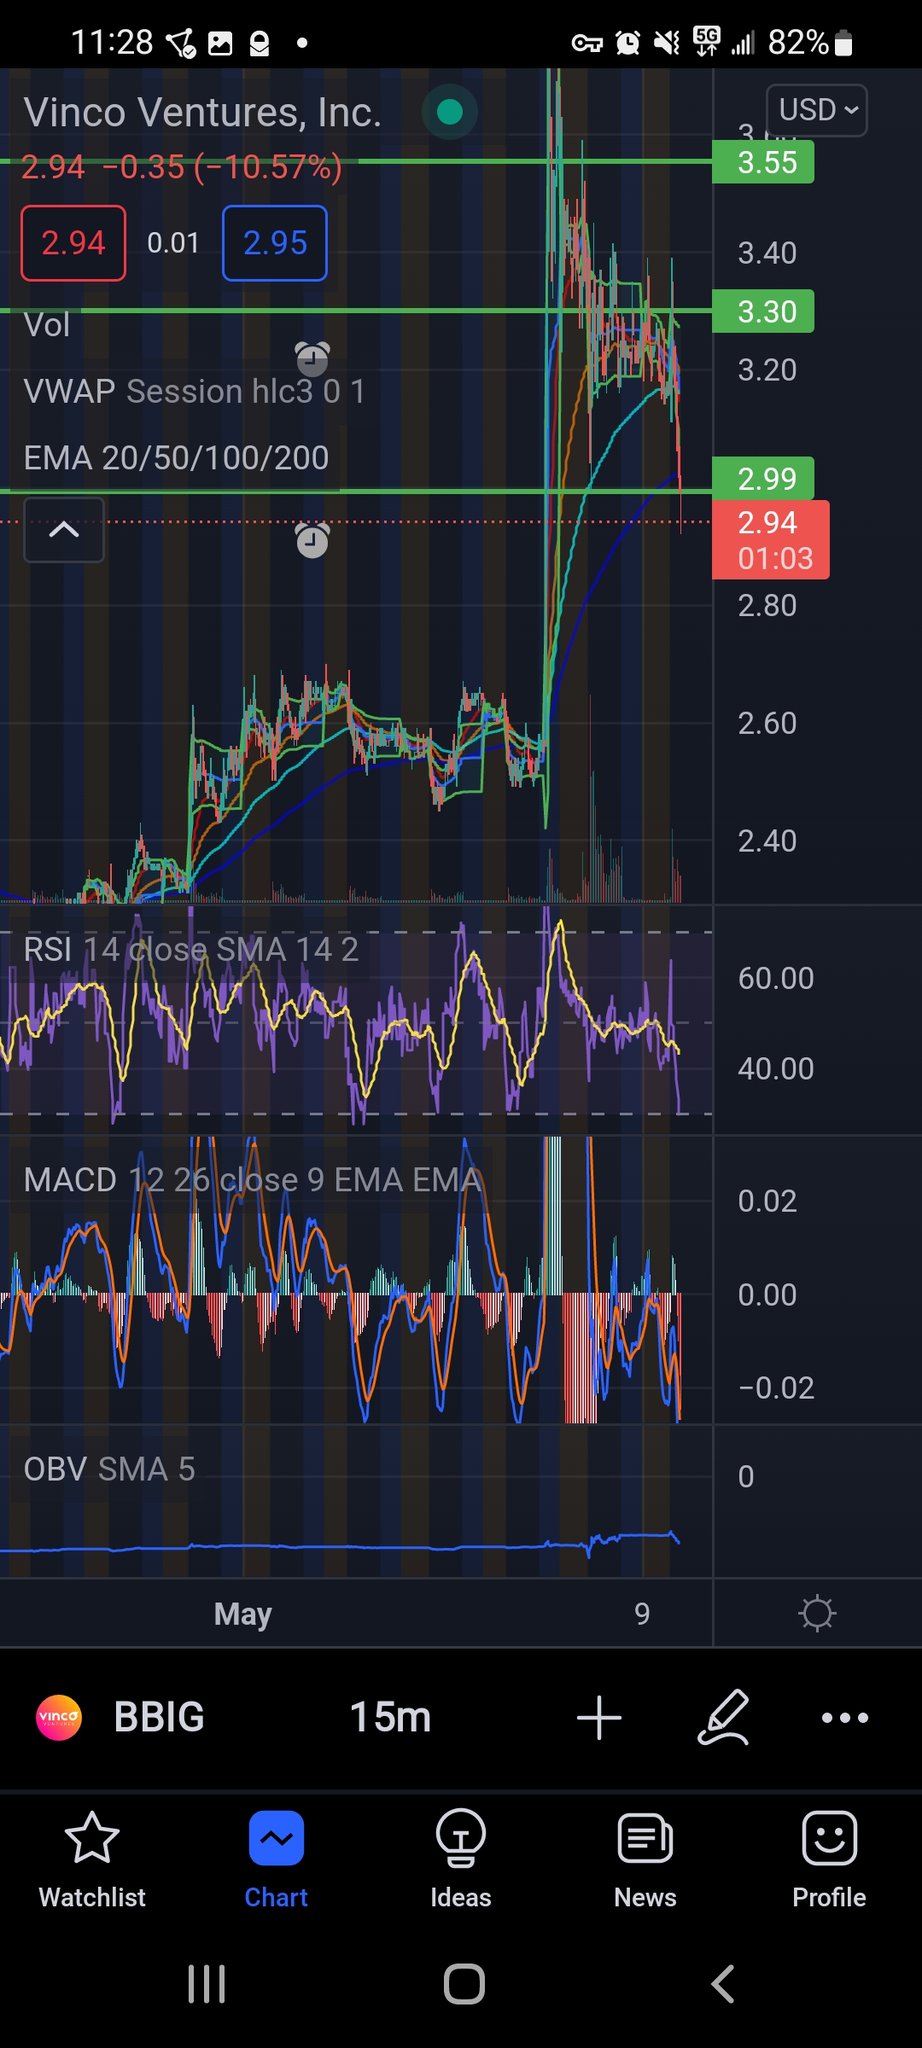The image size is (922, 2048).
Task: Open the drawing tools pencil icon
Action: pyautogui.click(x=724, y=1717)
